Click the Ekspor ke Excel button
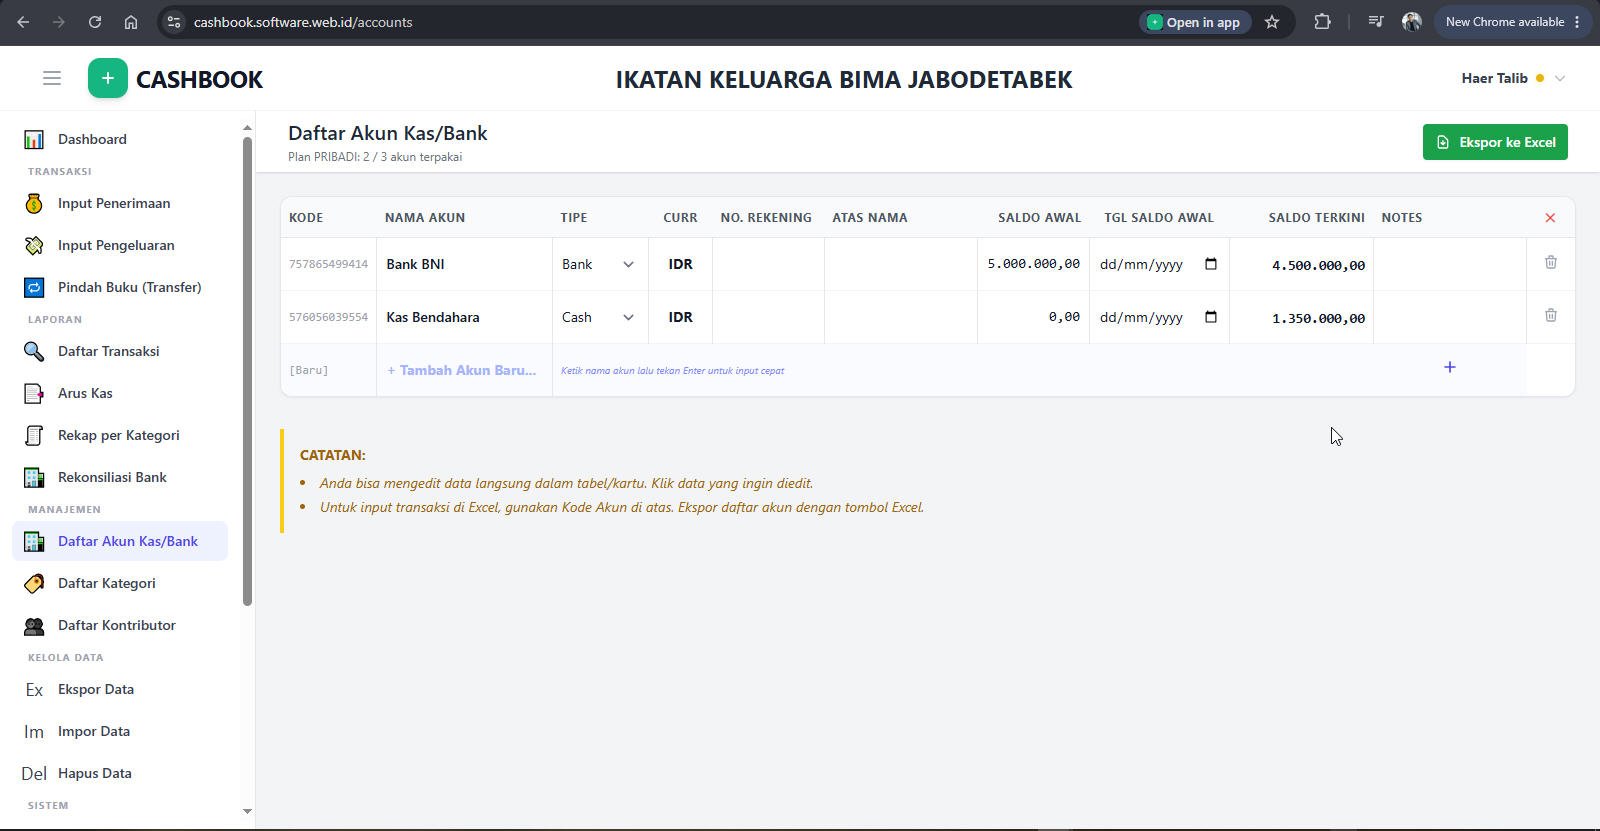Screen dimensions: 1600x831 pyautogui.click(x=1495, y=142)
